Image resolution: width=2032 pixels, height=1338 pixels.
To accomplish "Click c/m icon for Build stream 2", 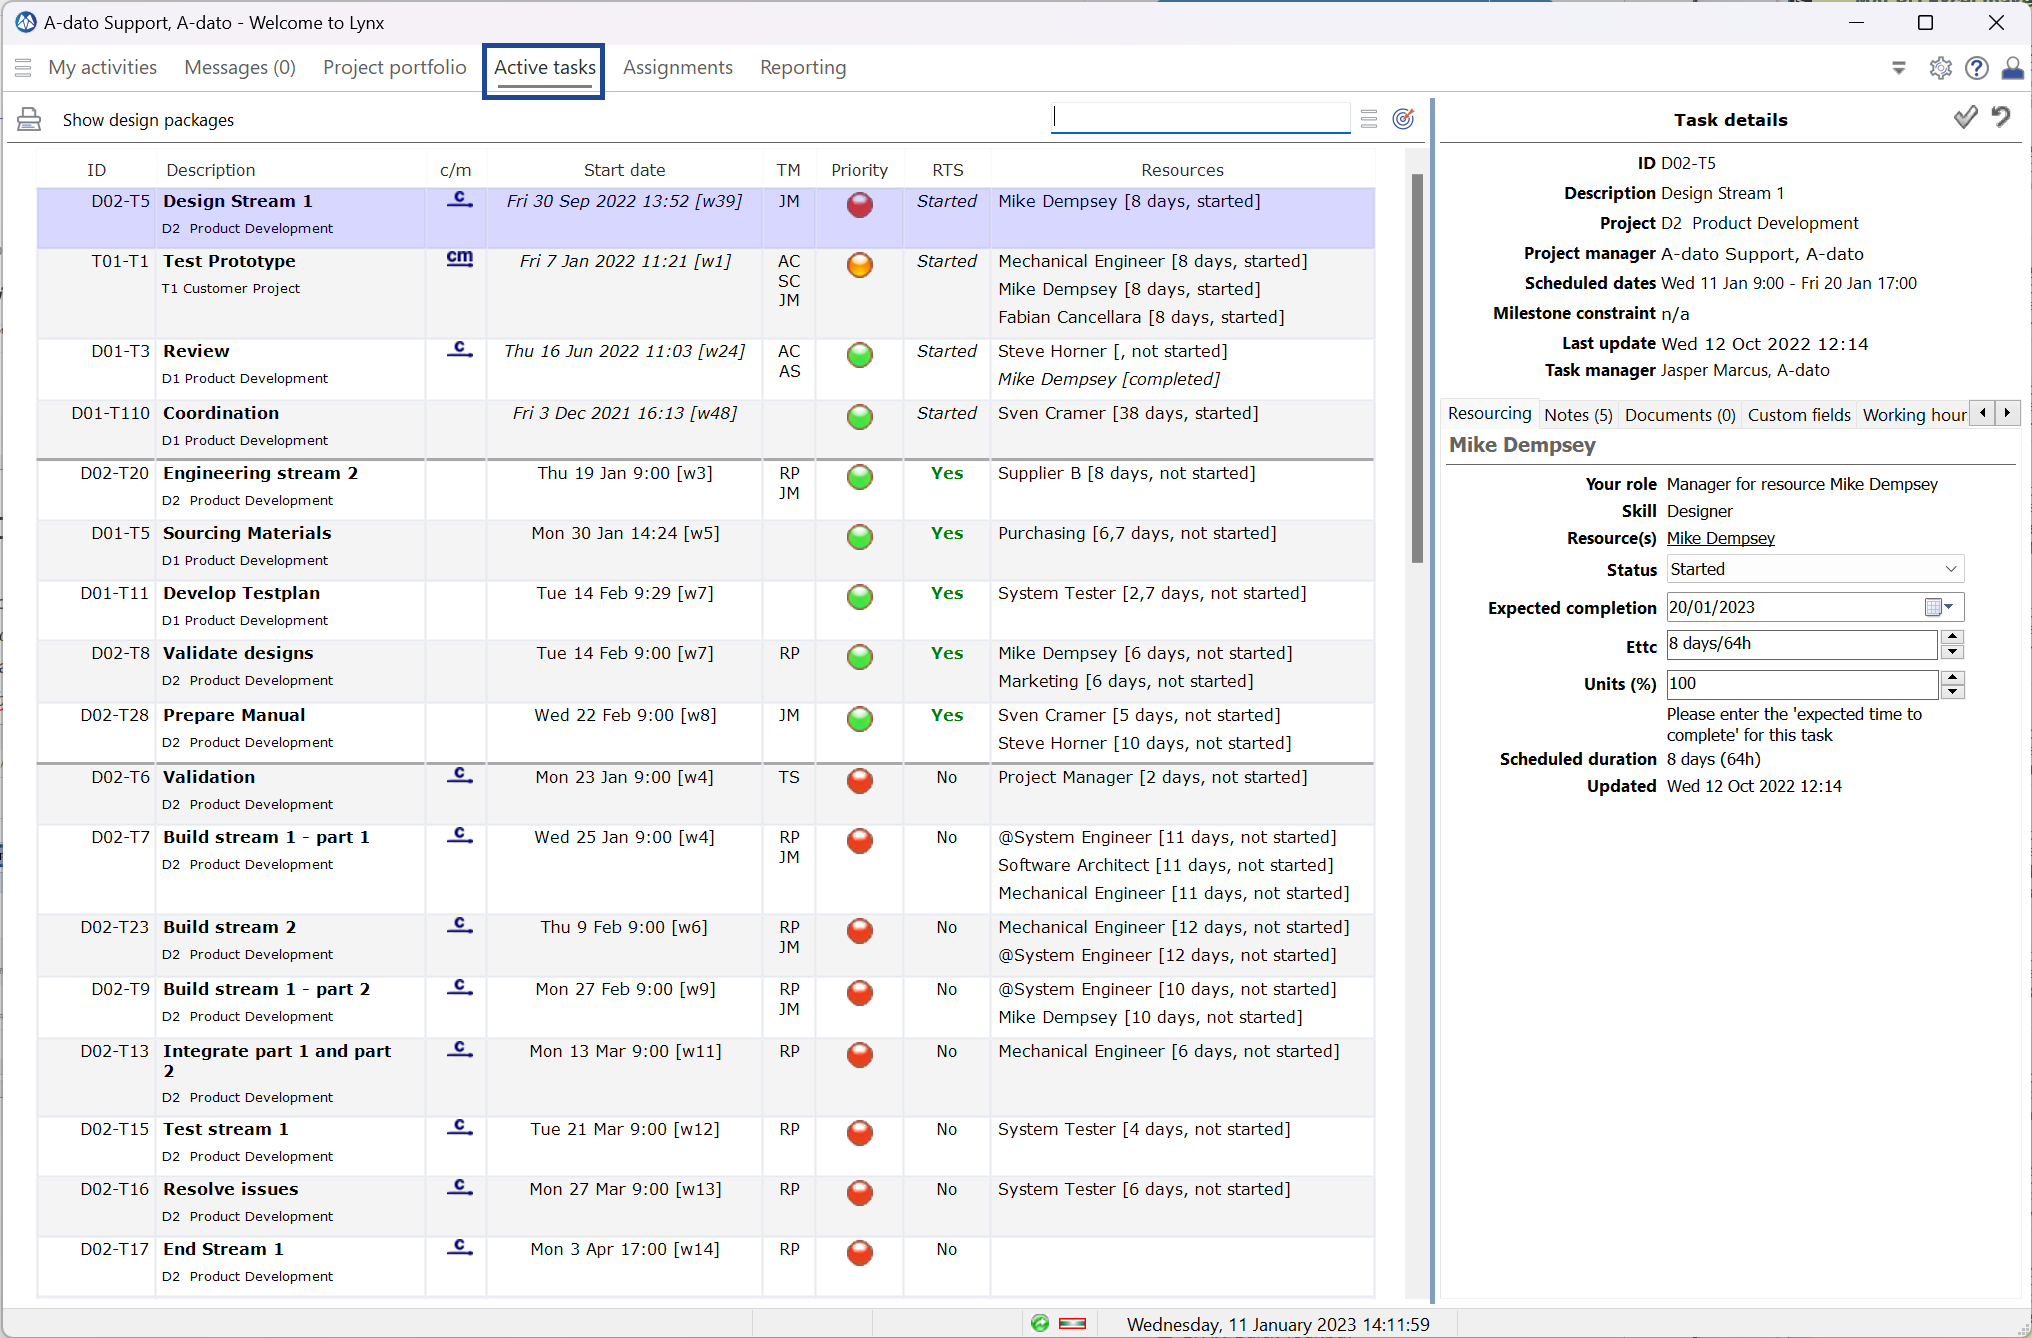I will pos(459,925).
